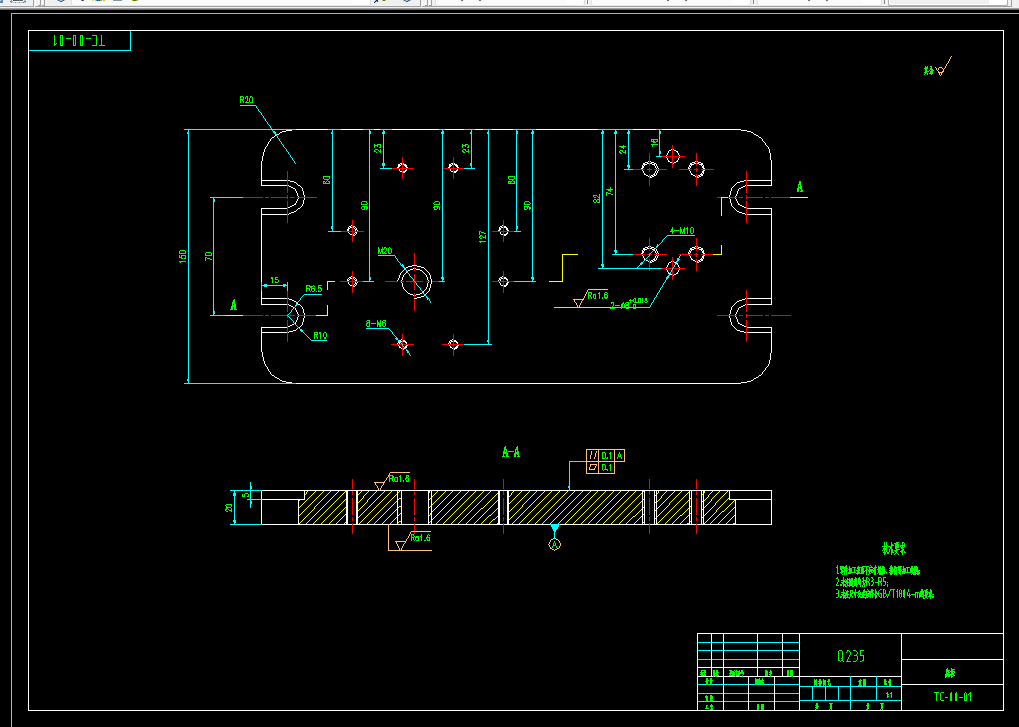Click the GB/T1804-m technical note line
The image size is (1019, 727).
pyautogui.click(x=884, y=594)
